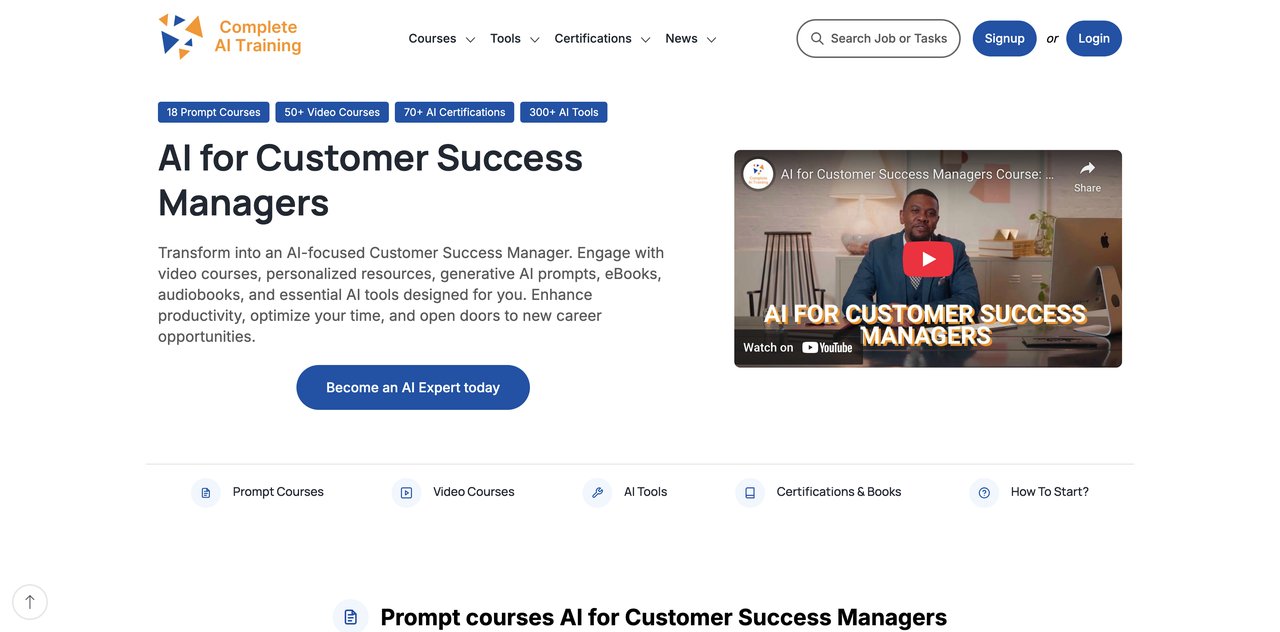The width and height of the screenshot is (1280, 632).
Task: Click the Video Courses play icon
Action: (406, 493)
